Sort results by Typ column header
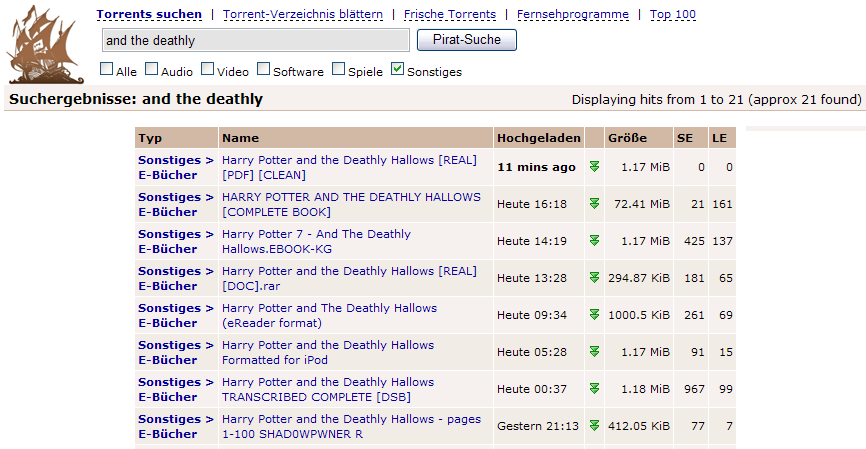866x449 pixels. 150,138
